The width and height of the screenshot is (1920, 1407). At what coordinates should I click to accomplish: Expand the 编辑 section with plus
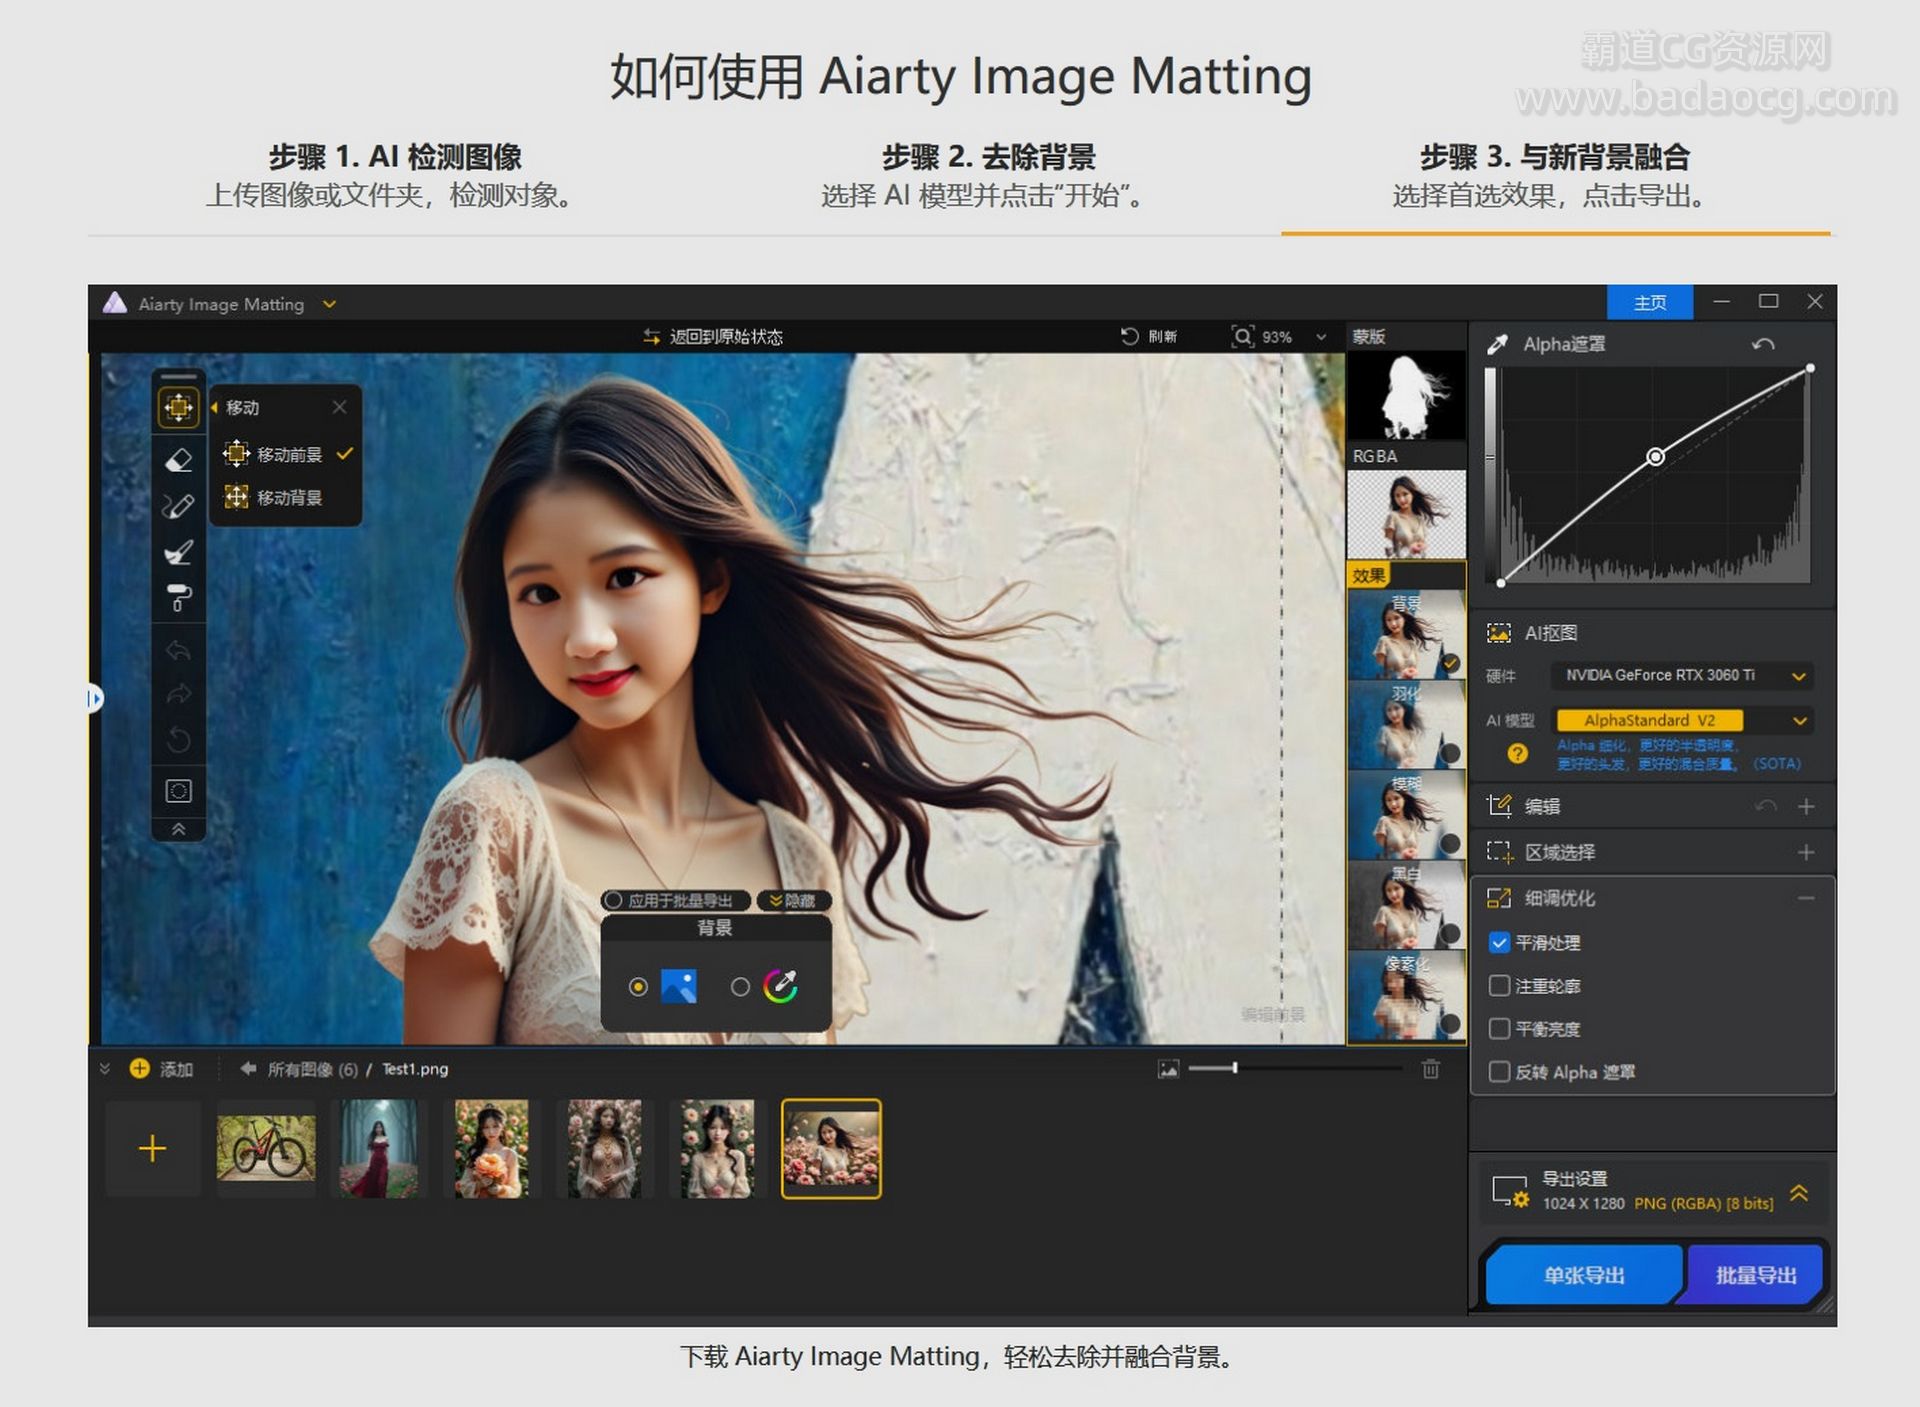(x=1806, y=806)
